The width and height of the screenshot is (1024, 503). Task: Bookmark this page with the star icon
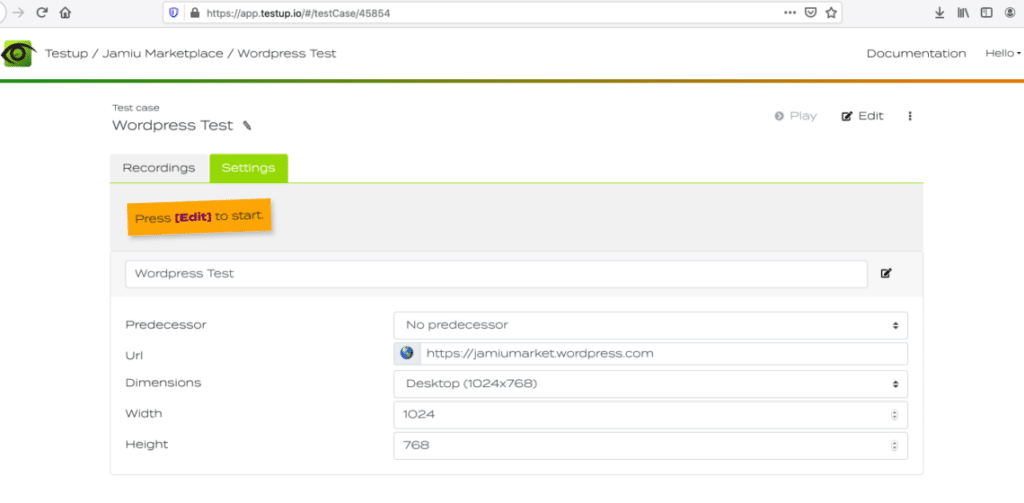pos(831,12)
